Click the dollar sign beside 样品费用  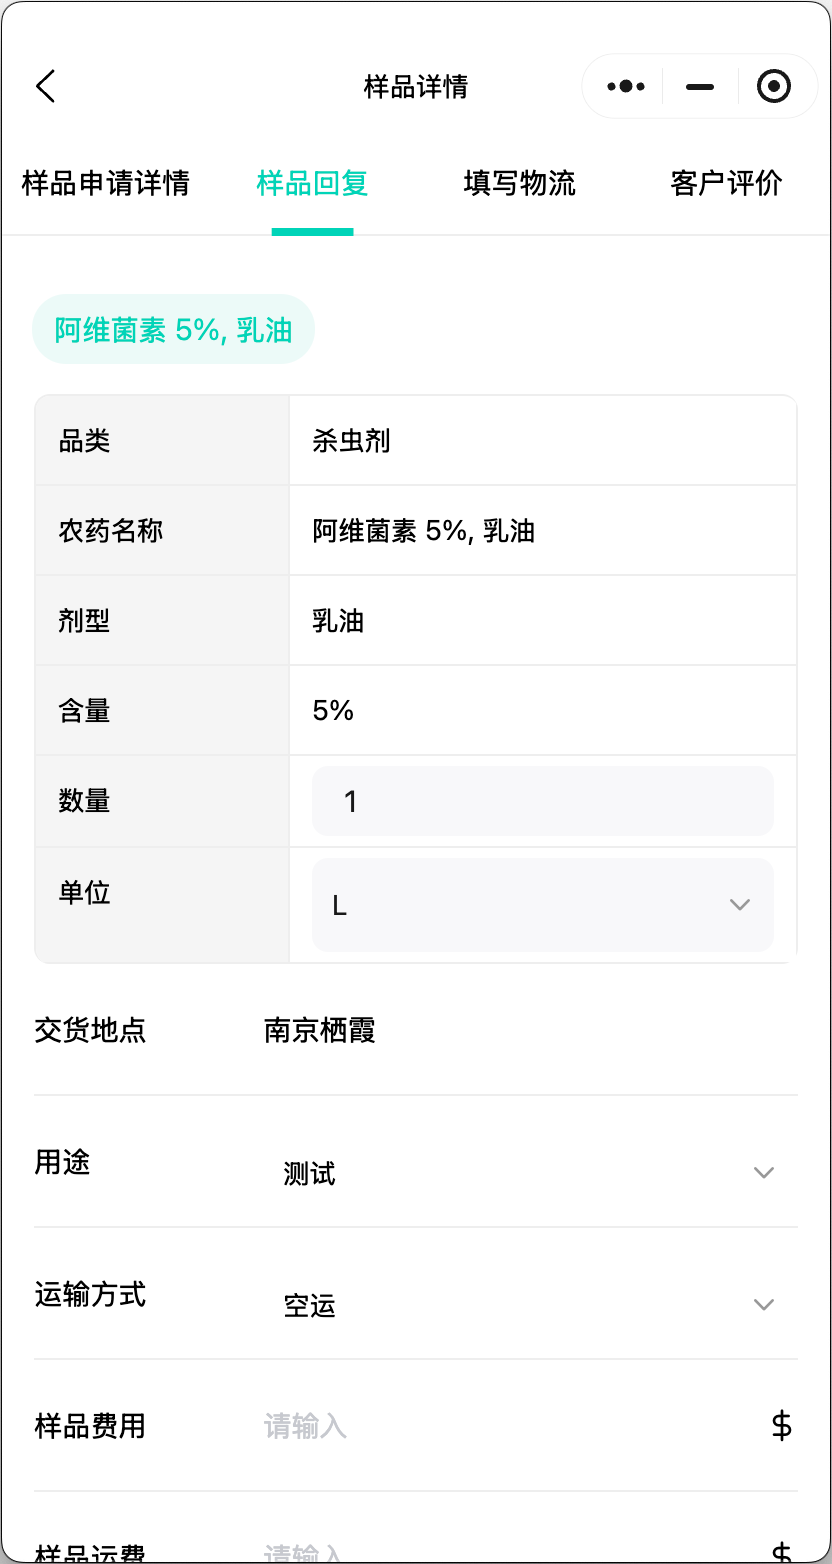pos(782,1425)
